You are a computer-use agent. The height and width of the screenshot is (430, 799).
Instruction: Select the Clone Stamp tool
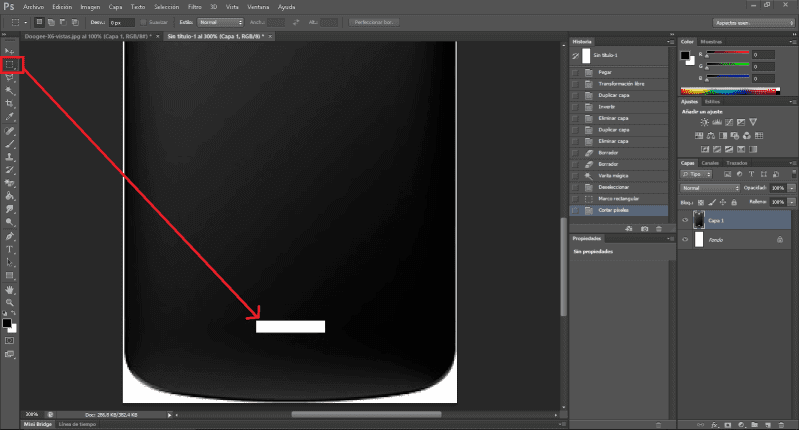pyautogui.click(x=9, y=157)
